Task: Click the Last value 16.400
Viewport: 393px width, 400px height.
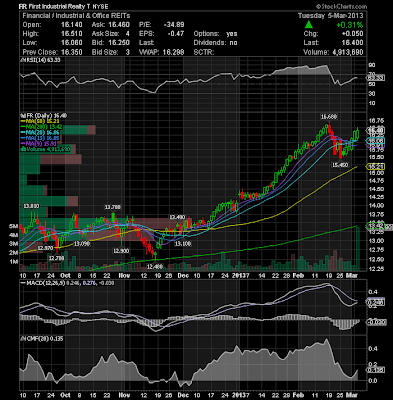Action: pyautogui.click(x=352, y=43)
